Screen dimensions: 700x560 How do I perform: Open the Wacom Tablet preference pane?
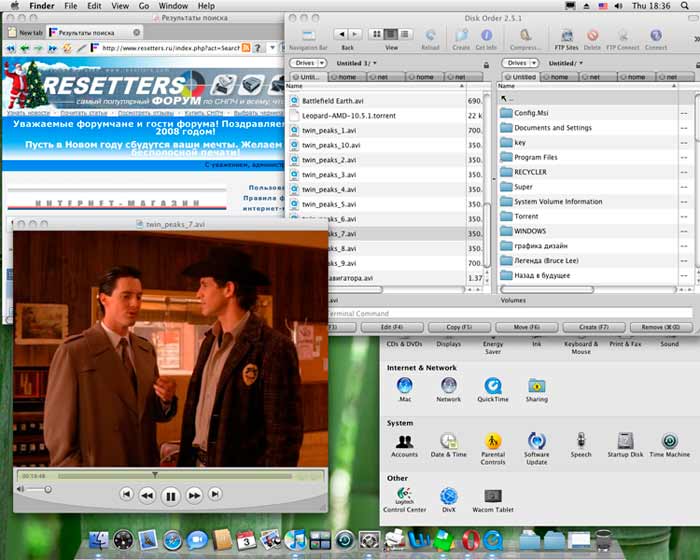(493, 500)
